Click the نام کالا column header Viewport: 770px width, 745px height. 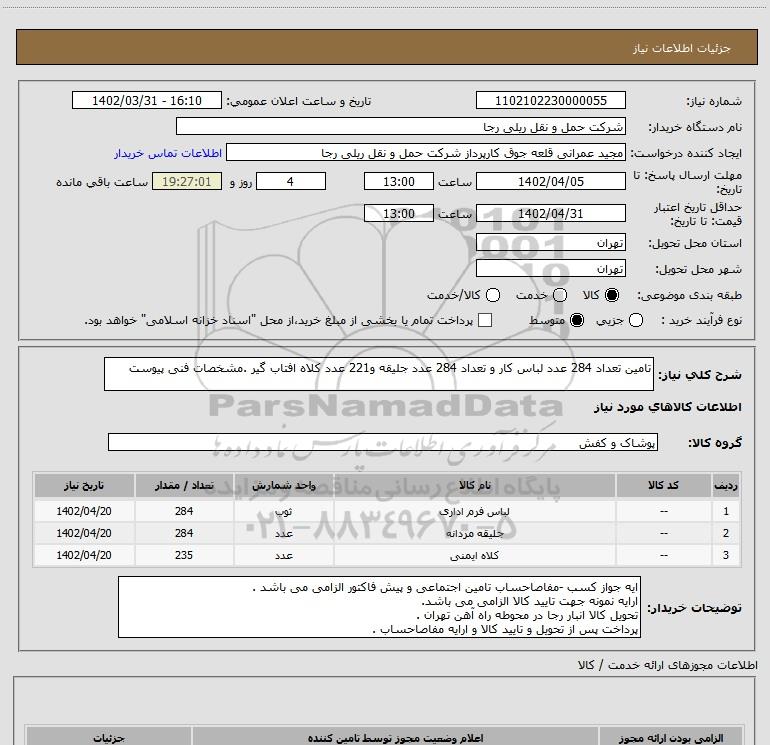click(x=474, y=485)
